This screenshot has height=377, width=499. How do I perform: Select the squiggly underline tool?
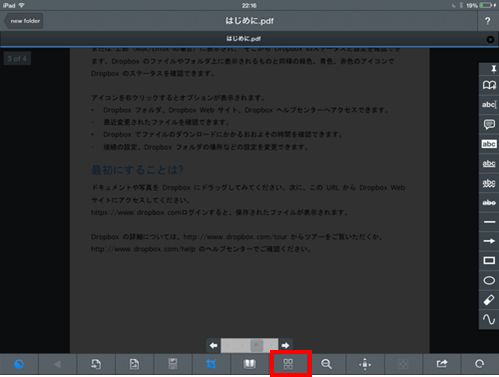pyautogui.click(x=489, y=183)
